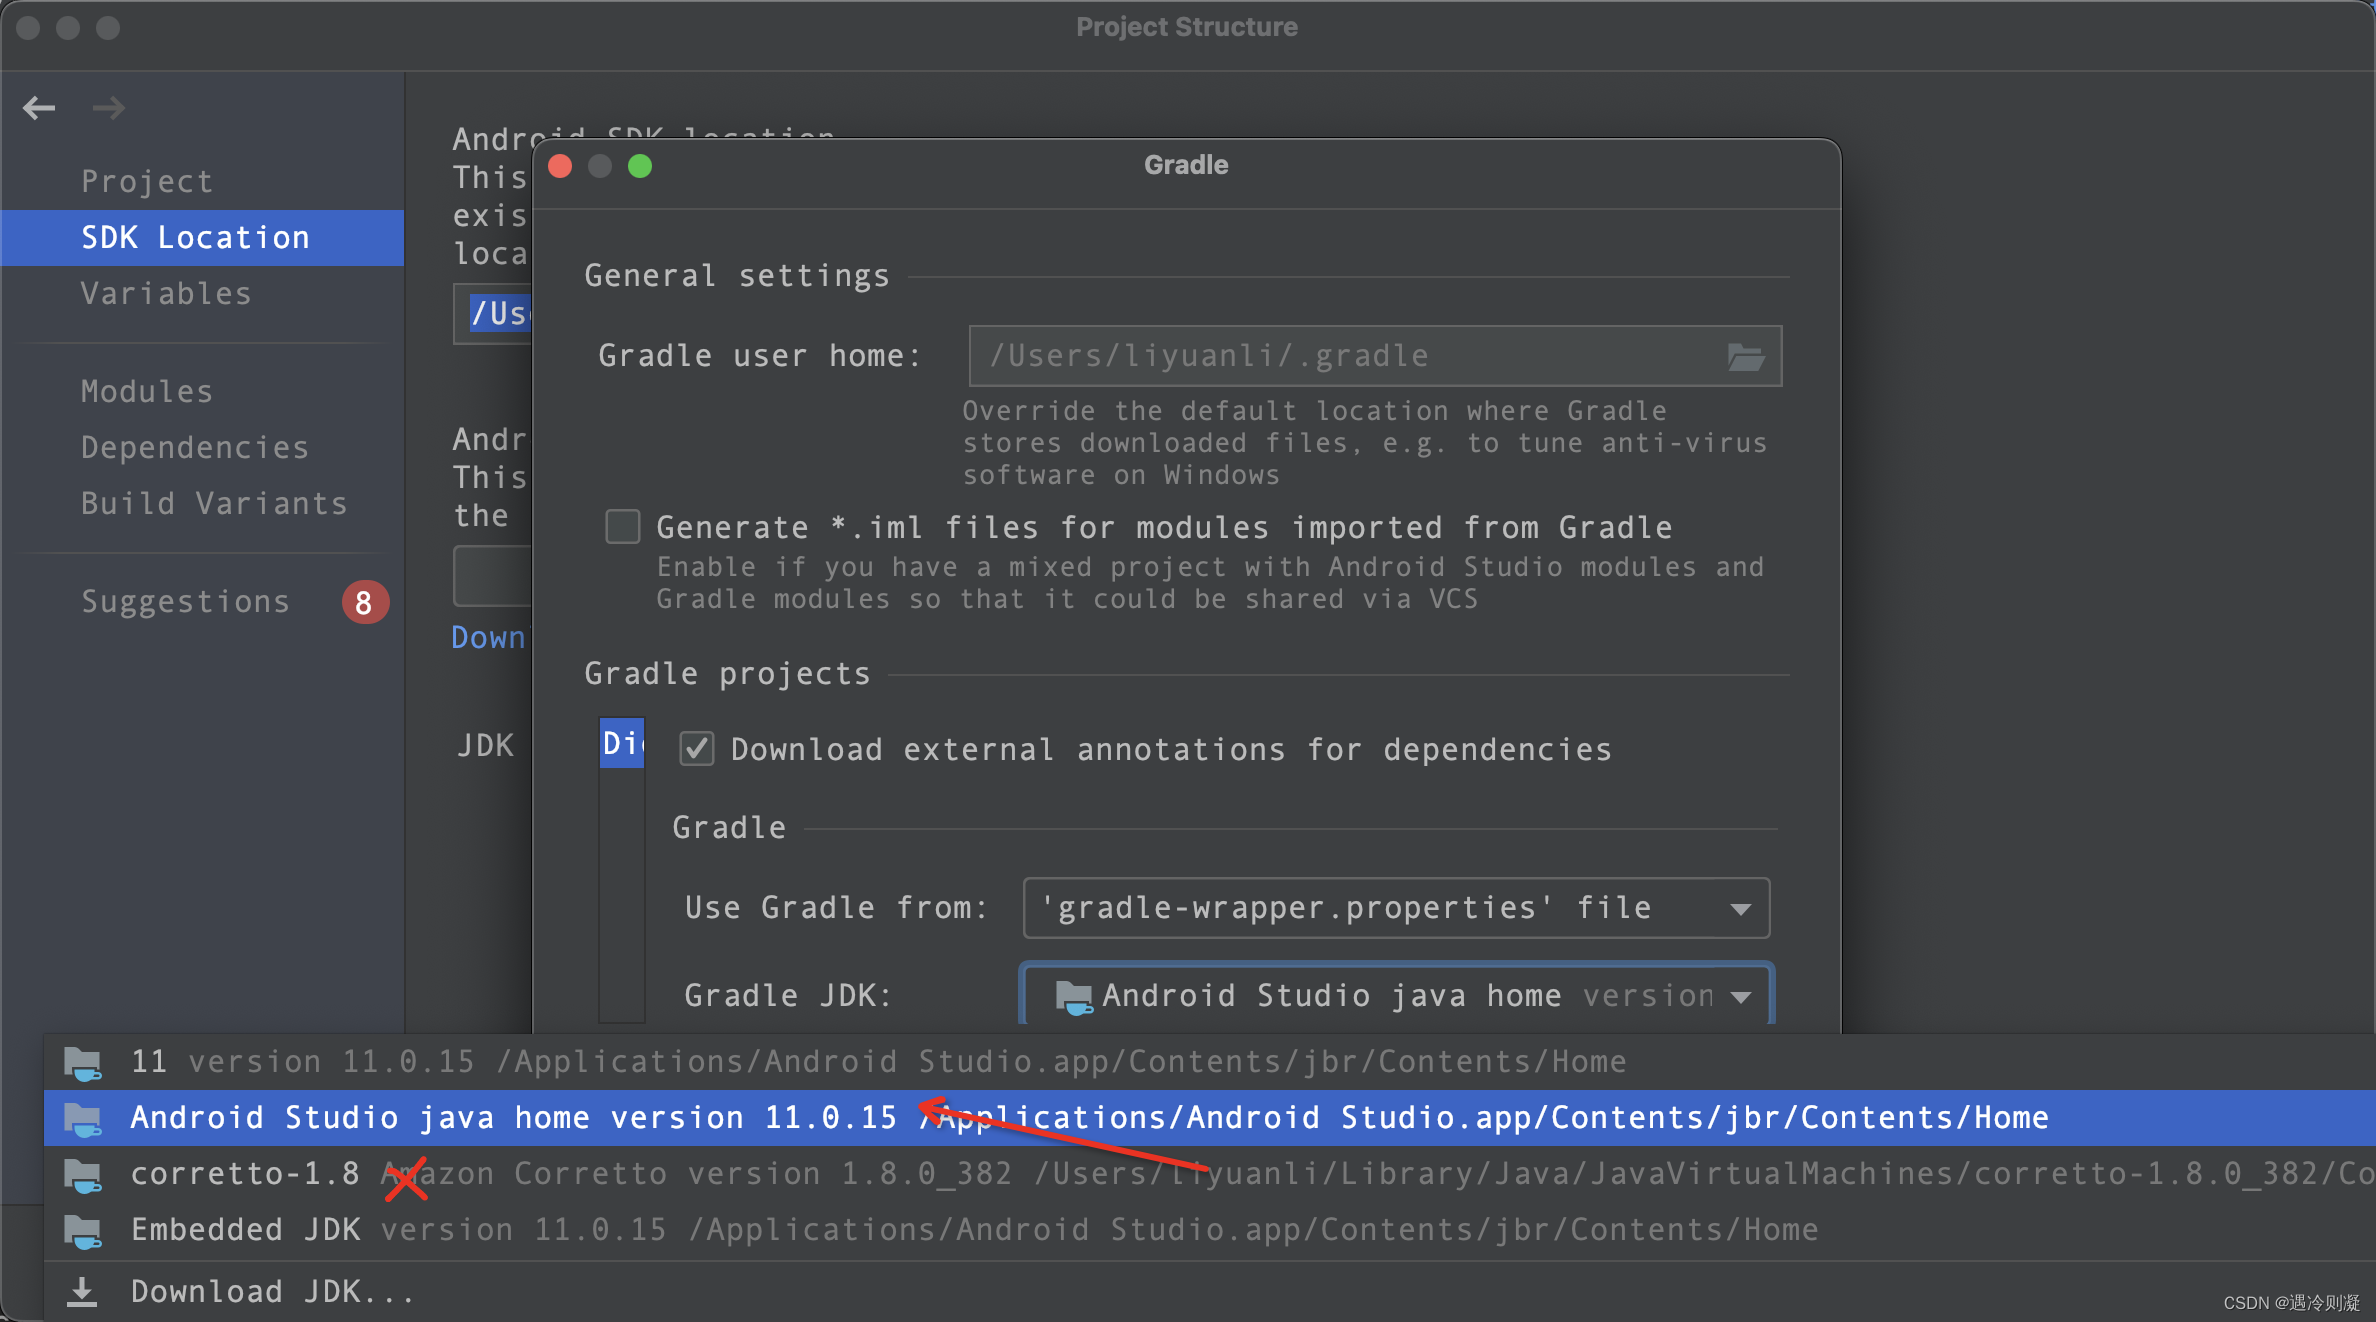Click the forward arrow in Project Structure

coord(108,107)
